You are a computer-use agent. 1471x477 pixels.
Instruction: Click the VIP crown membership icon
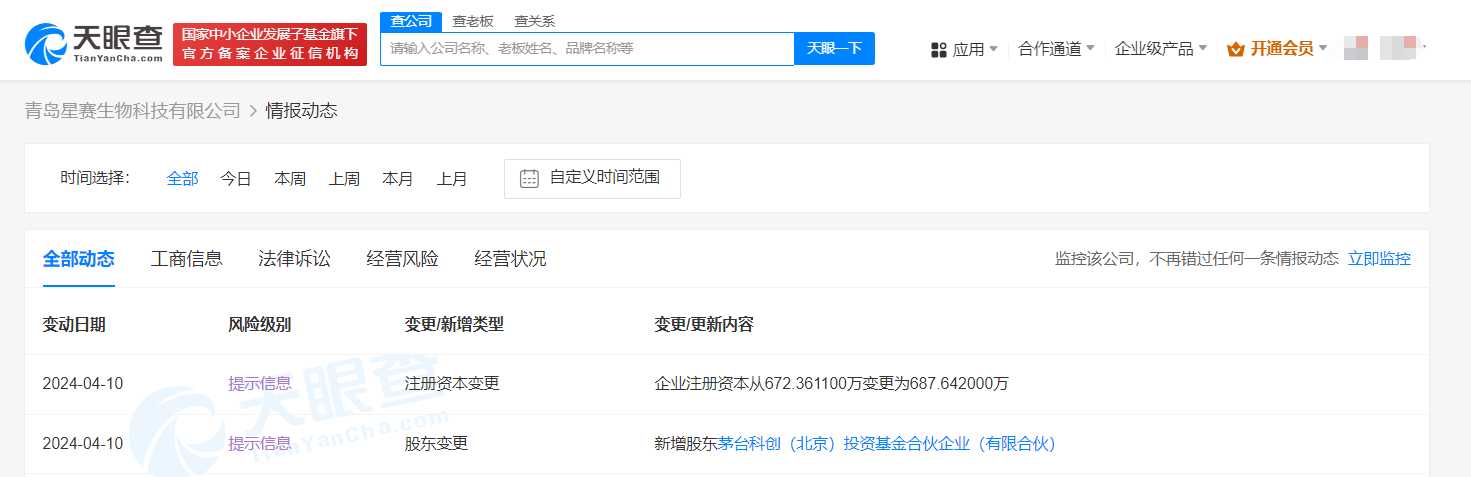pyautogui.click(x=1235, y=49)
